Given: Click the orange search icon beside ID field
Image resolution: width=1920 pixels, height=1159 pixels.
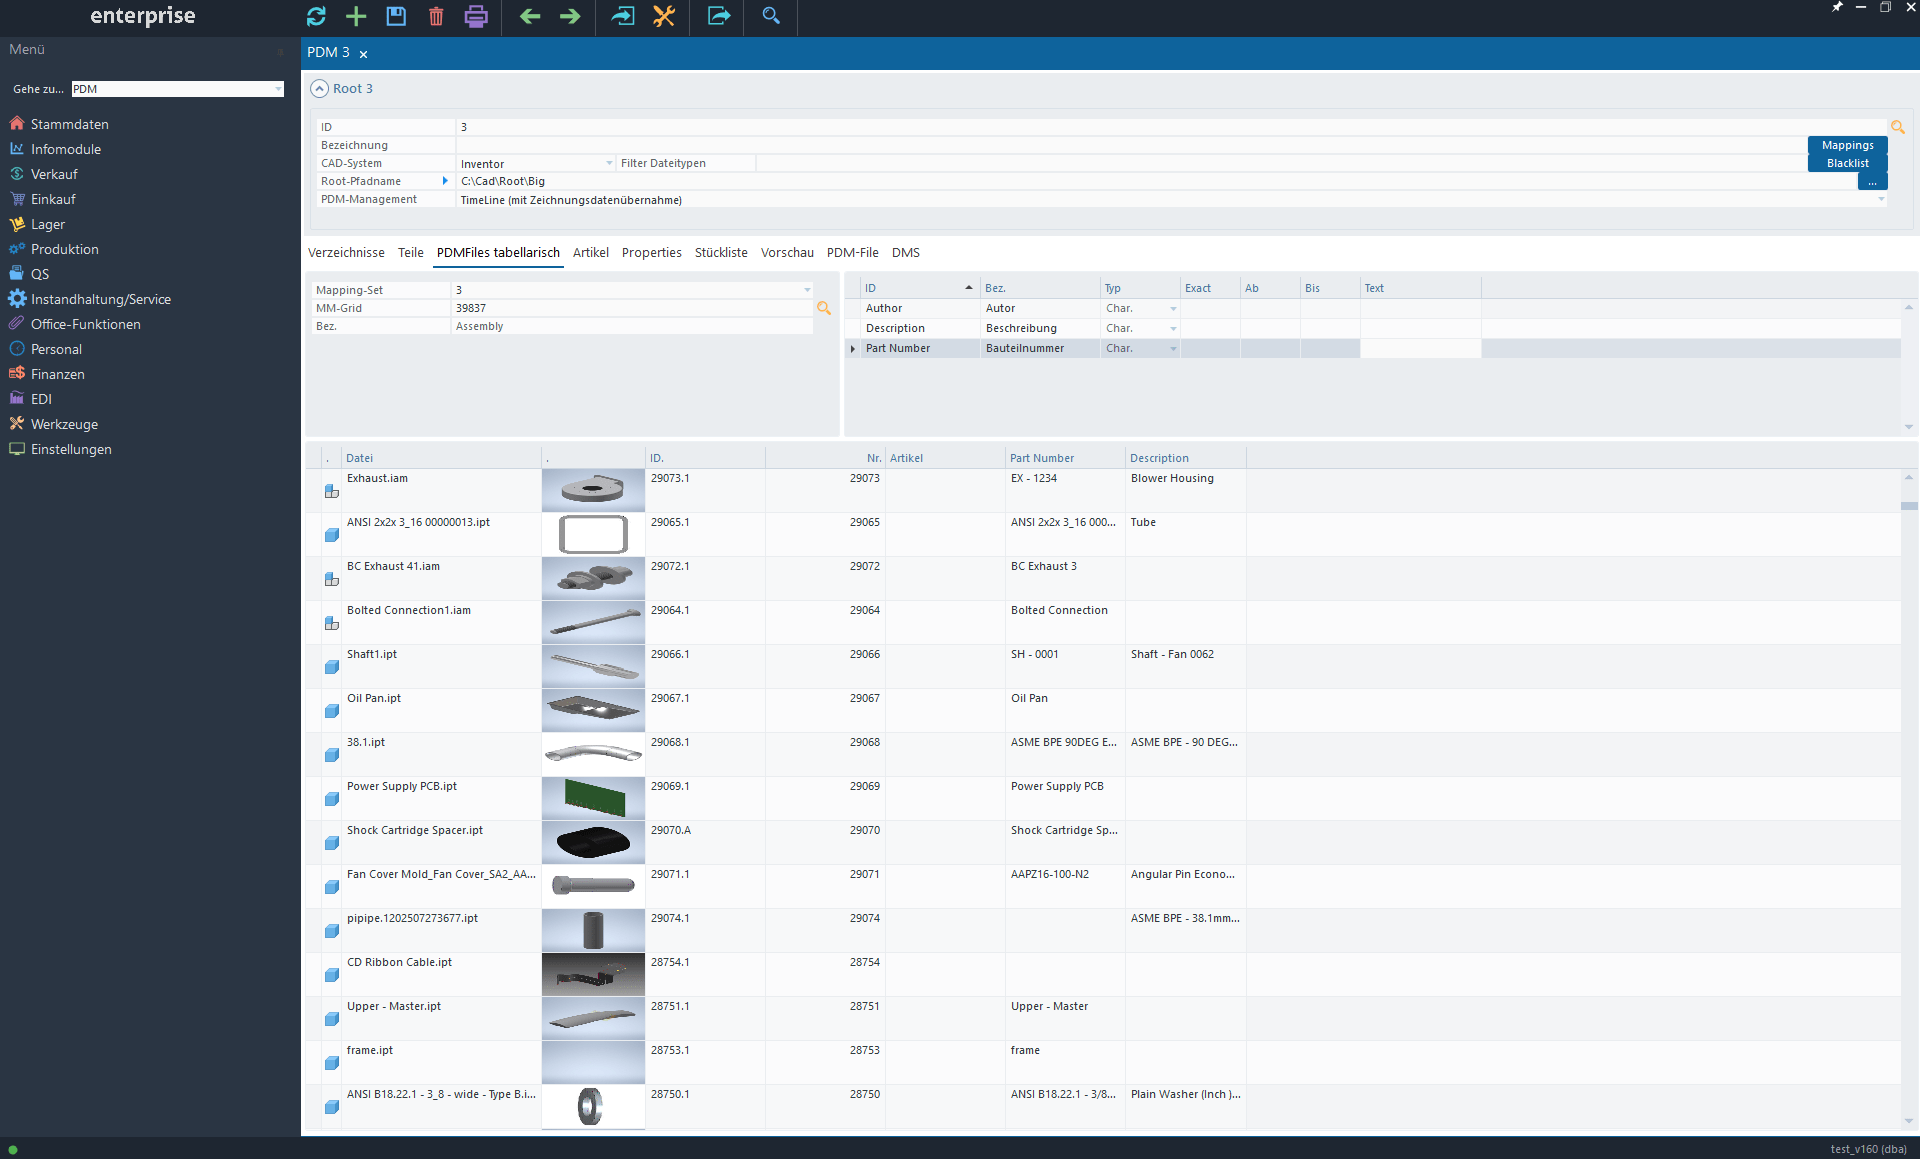Looking at the screenshot, I should pyautogui.click(x=1897, y=127).
